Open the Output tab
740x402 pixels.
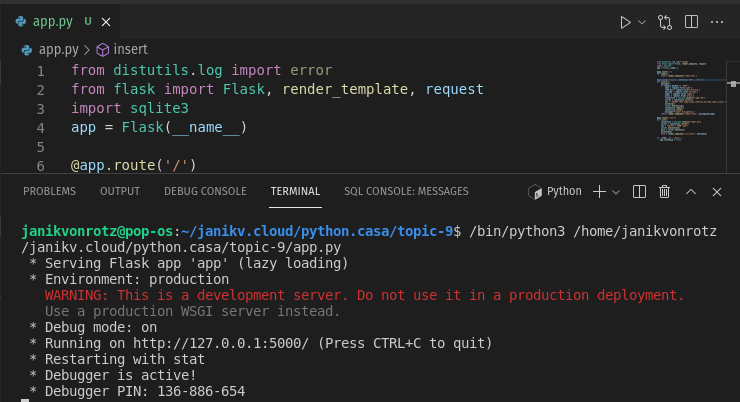click(120, 191)
